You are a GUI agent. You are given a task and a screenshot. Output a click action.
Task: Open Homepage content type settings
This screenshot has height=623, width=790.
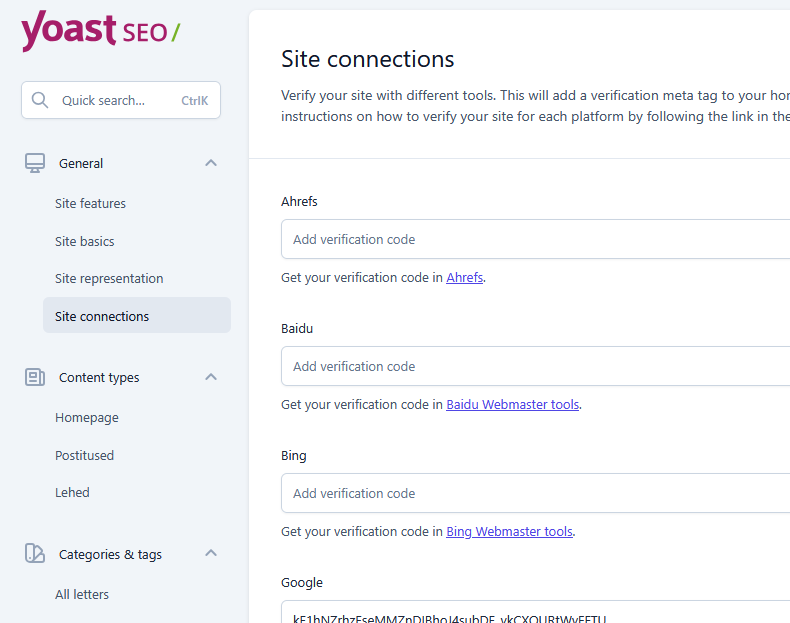(87, 417)
